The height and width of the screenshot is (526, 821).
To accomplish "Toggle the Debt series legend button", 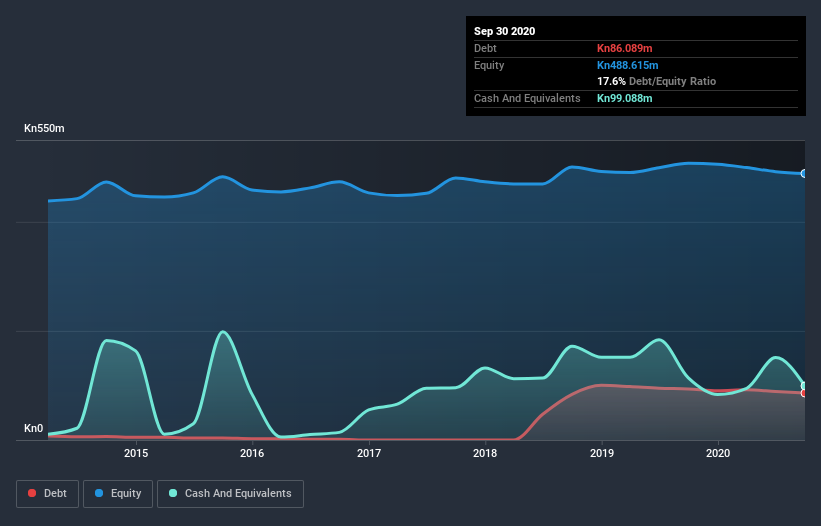I will (x=47, y=494).
